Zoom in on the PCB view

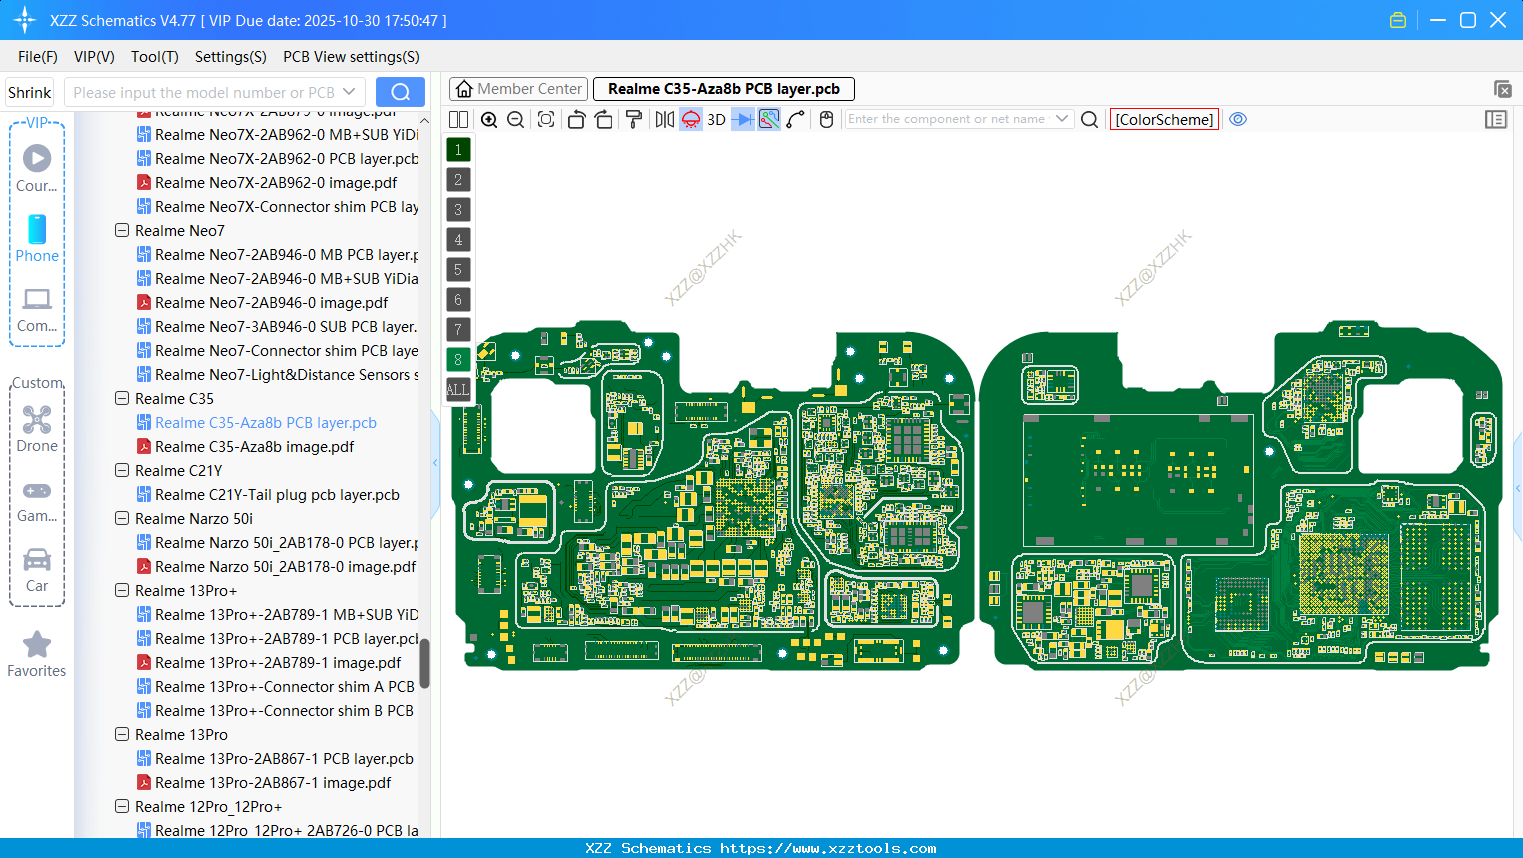[x=489, y=120]
